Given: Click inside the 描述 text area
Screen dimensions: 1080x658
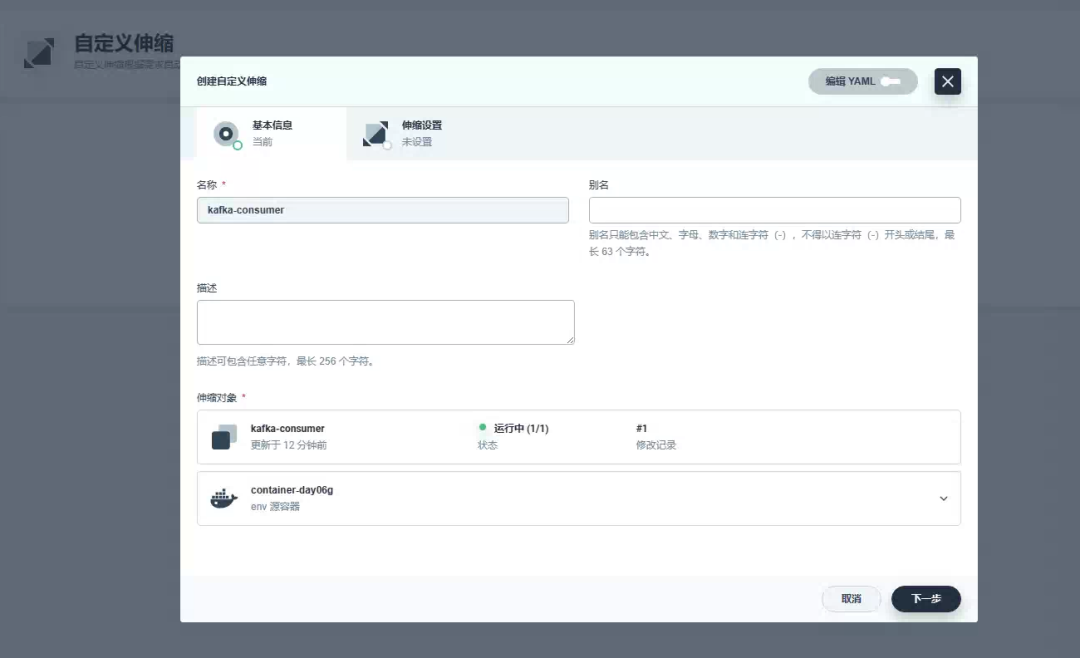Looking at the screenshot, I should tap(385, 322).
